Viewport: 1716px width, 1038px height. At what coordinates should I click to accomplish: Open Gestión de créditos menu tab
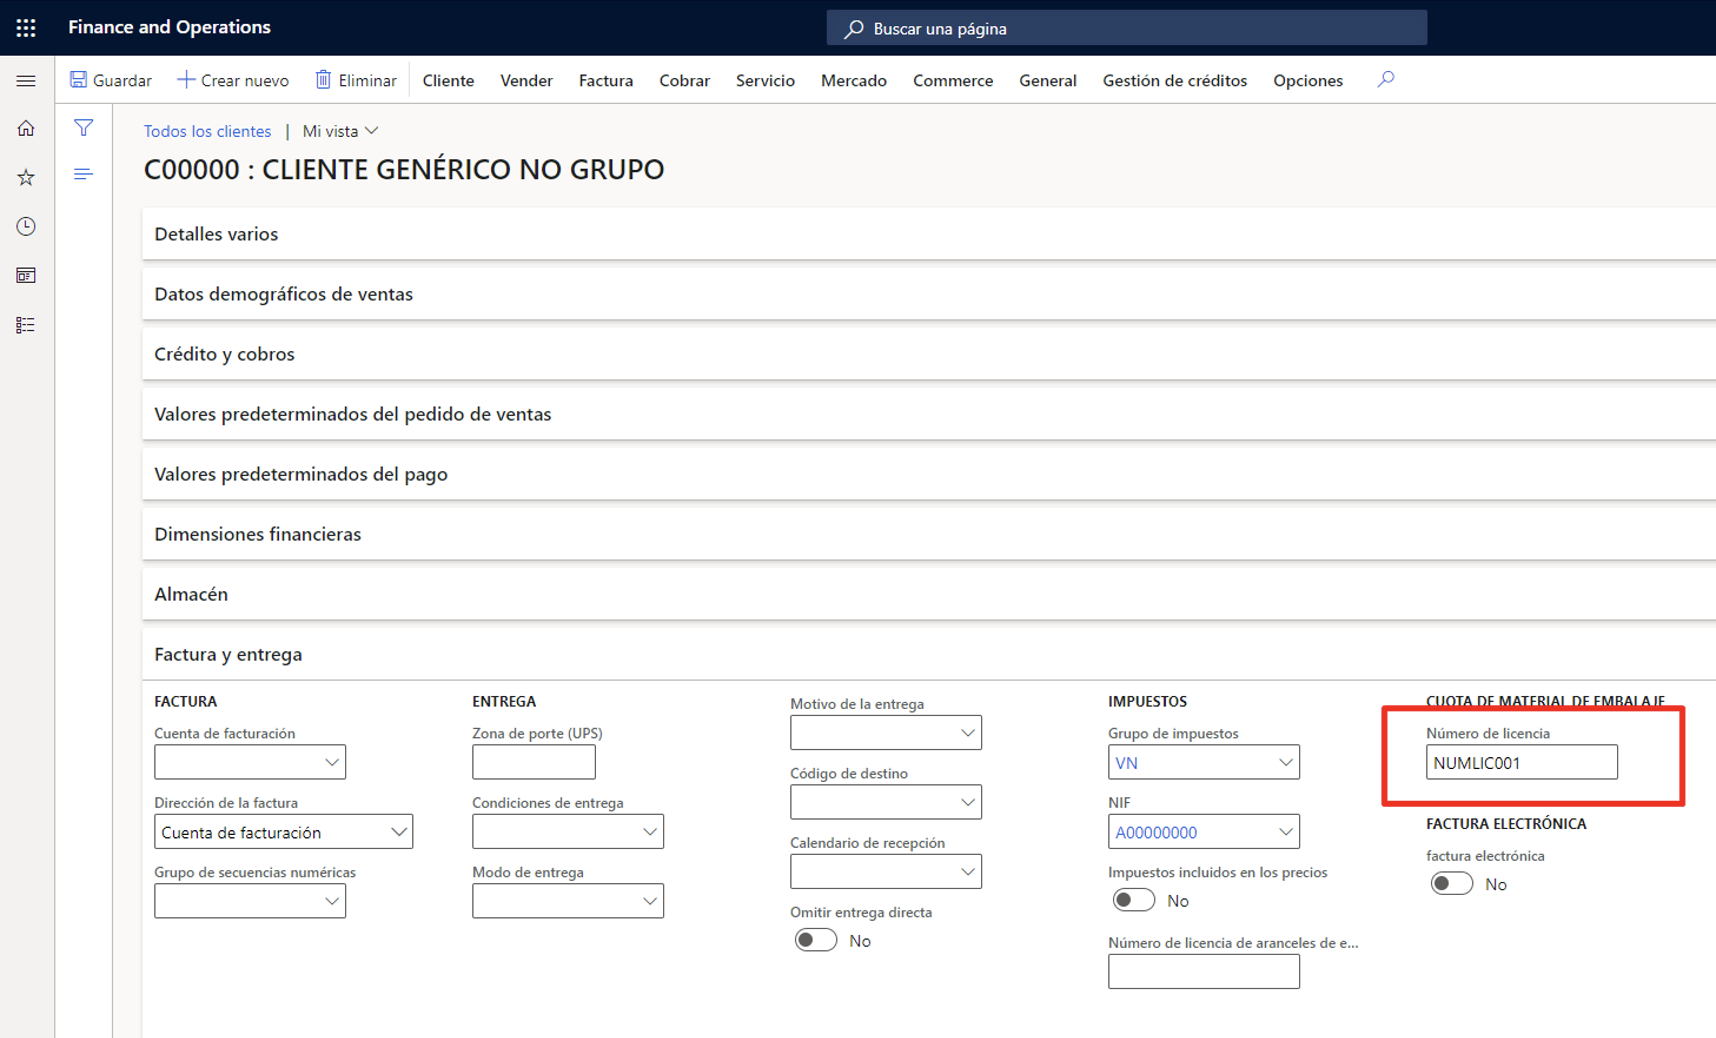[x=1175, y=80]
